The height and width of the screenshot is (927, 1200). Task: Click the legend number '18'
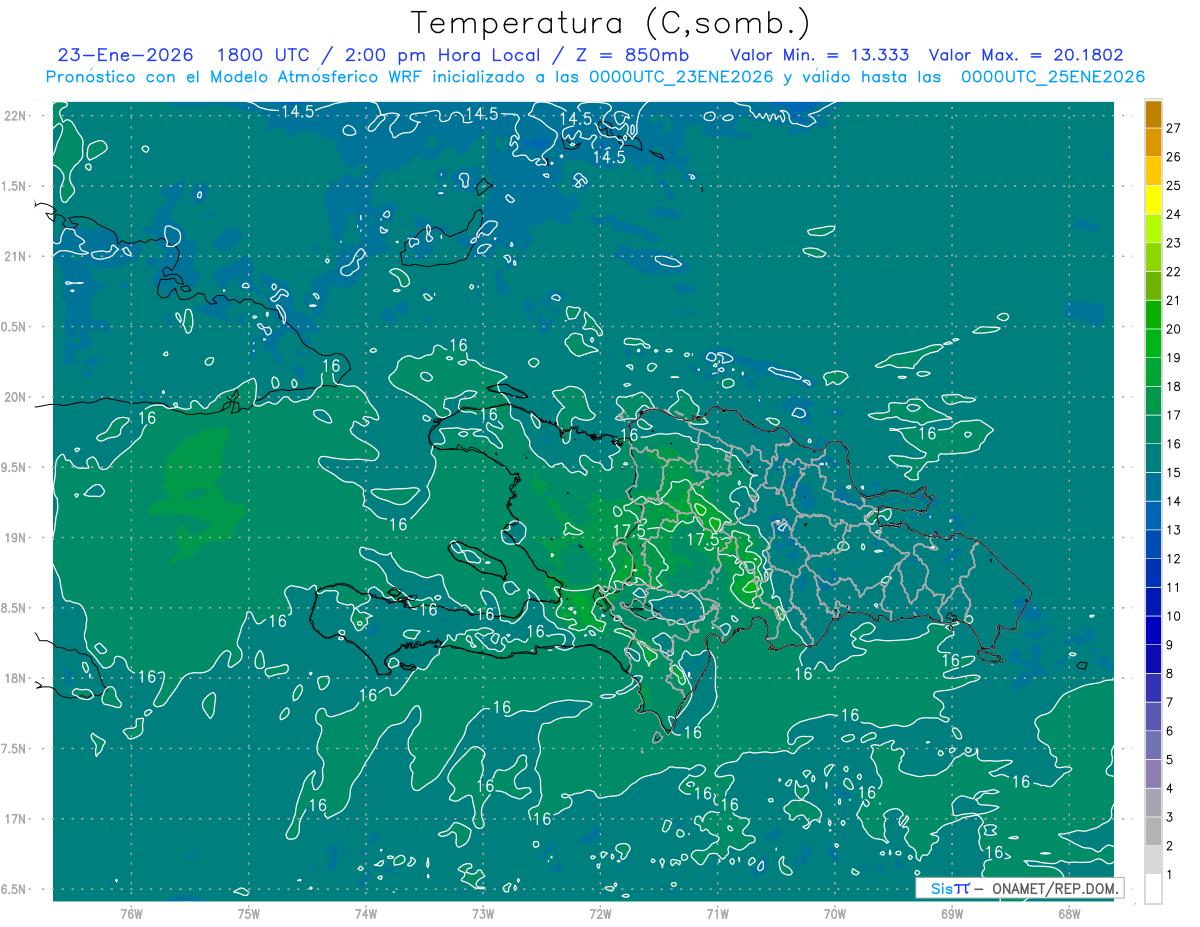click(x=1173, y=387)
